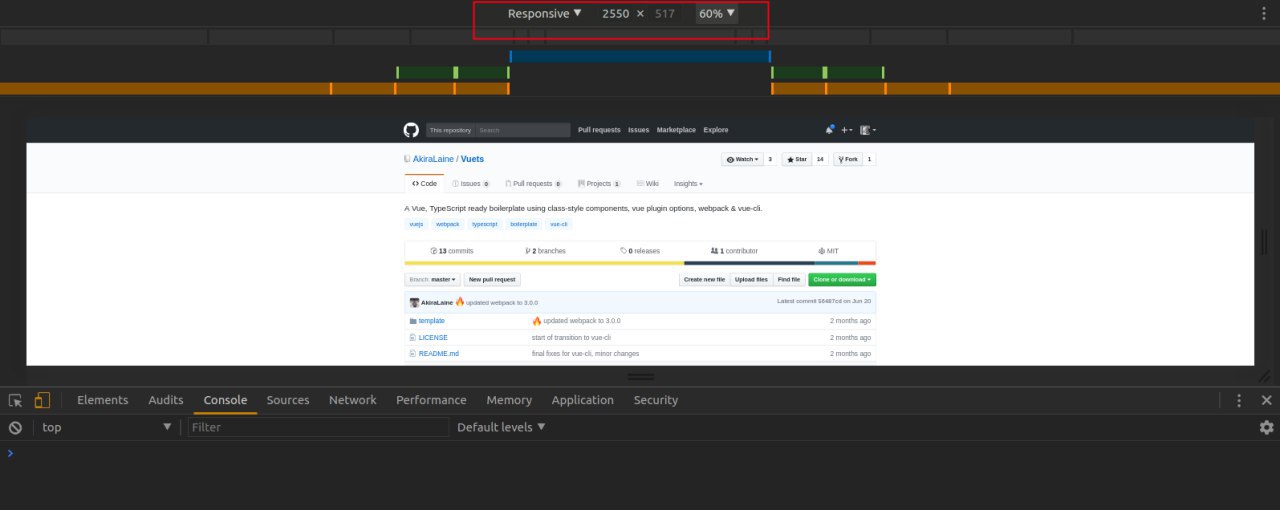Open the Wiki tab
1280x510 pixels.
(648, 184)
